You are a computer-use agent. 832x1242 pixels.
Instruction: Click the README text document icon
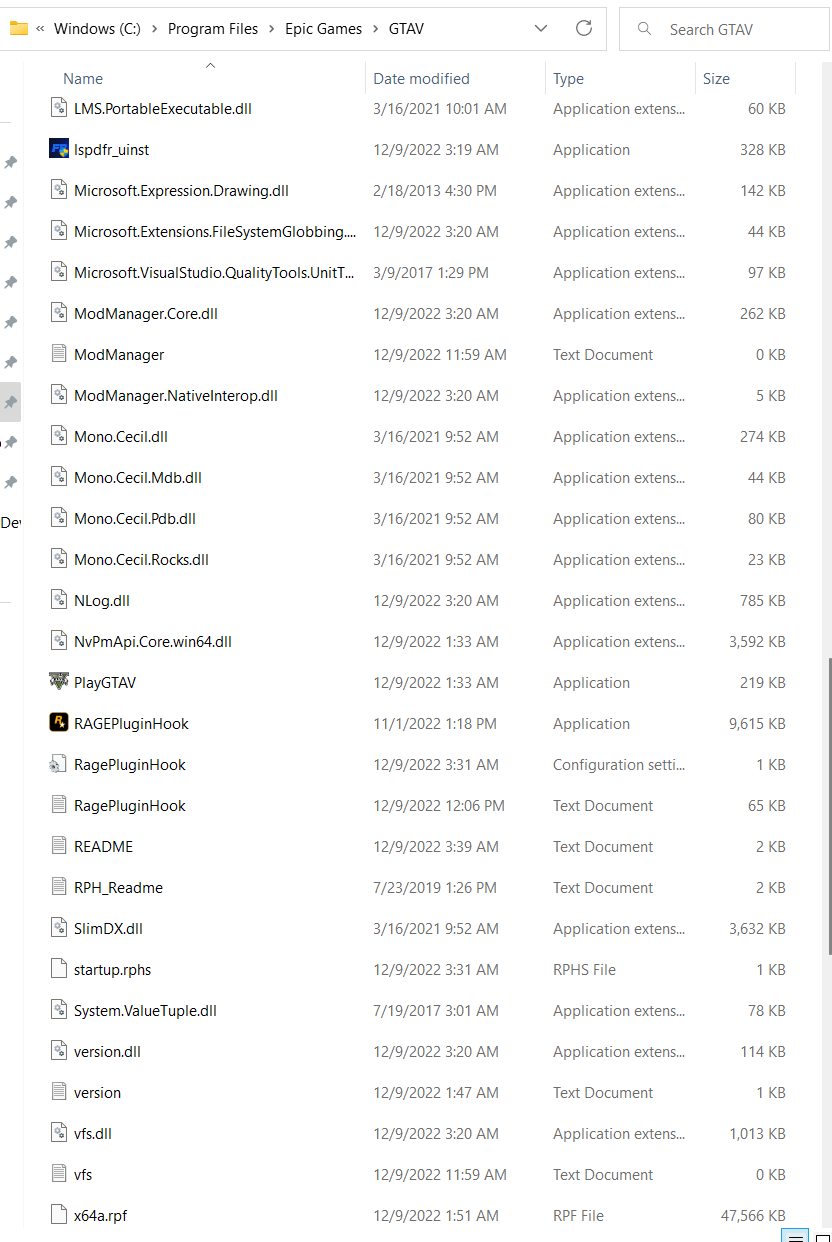tap(59, 846)
